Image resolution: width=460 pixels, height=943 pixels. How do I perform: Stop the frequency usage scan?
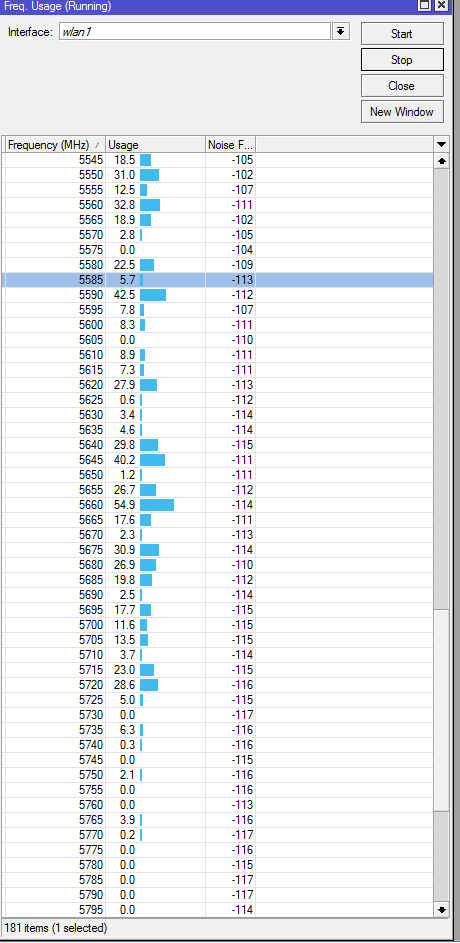coord(402,60)
